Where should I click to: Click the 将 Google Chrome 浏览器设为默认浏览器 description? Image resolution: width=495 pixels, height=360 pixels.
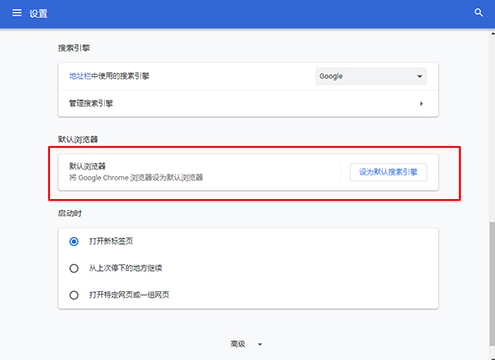tap(136, 178)
